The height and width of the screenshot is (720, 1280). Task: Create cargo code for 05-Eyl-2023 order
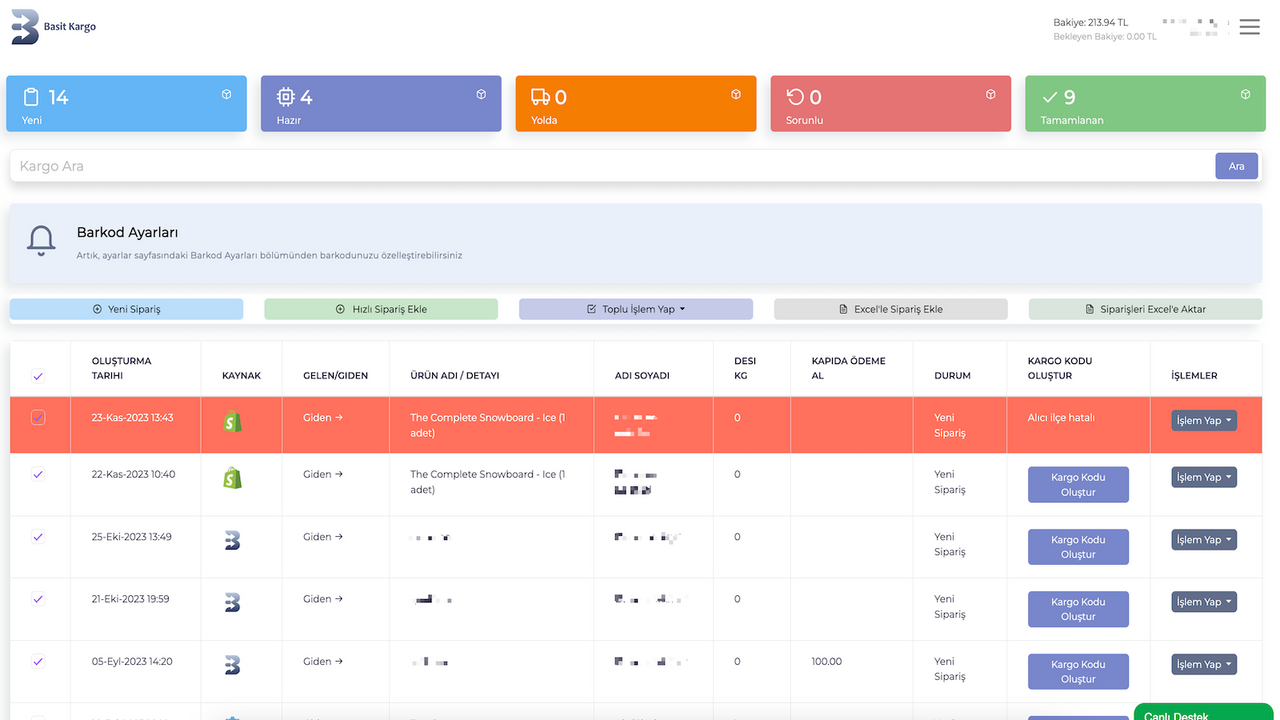[x=1078, y=671]
